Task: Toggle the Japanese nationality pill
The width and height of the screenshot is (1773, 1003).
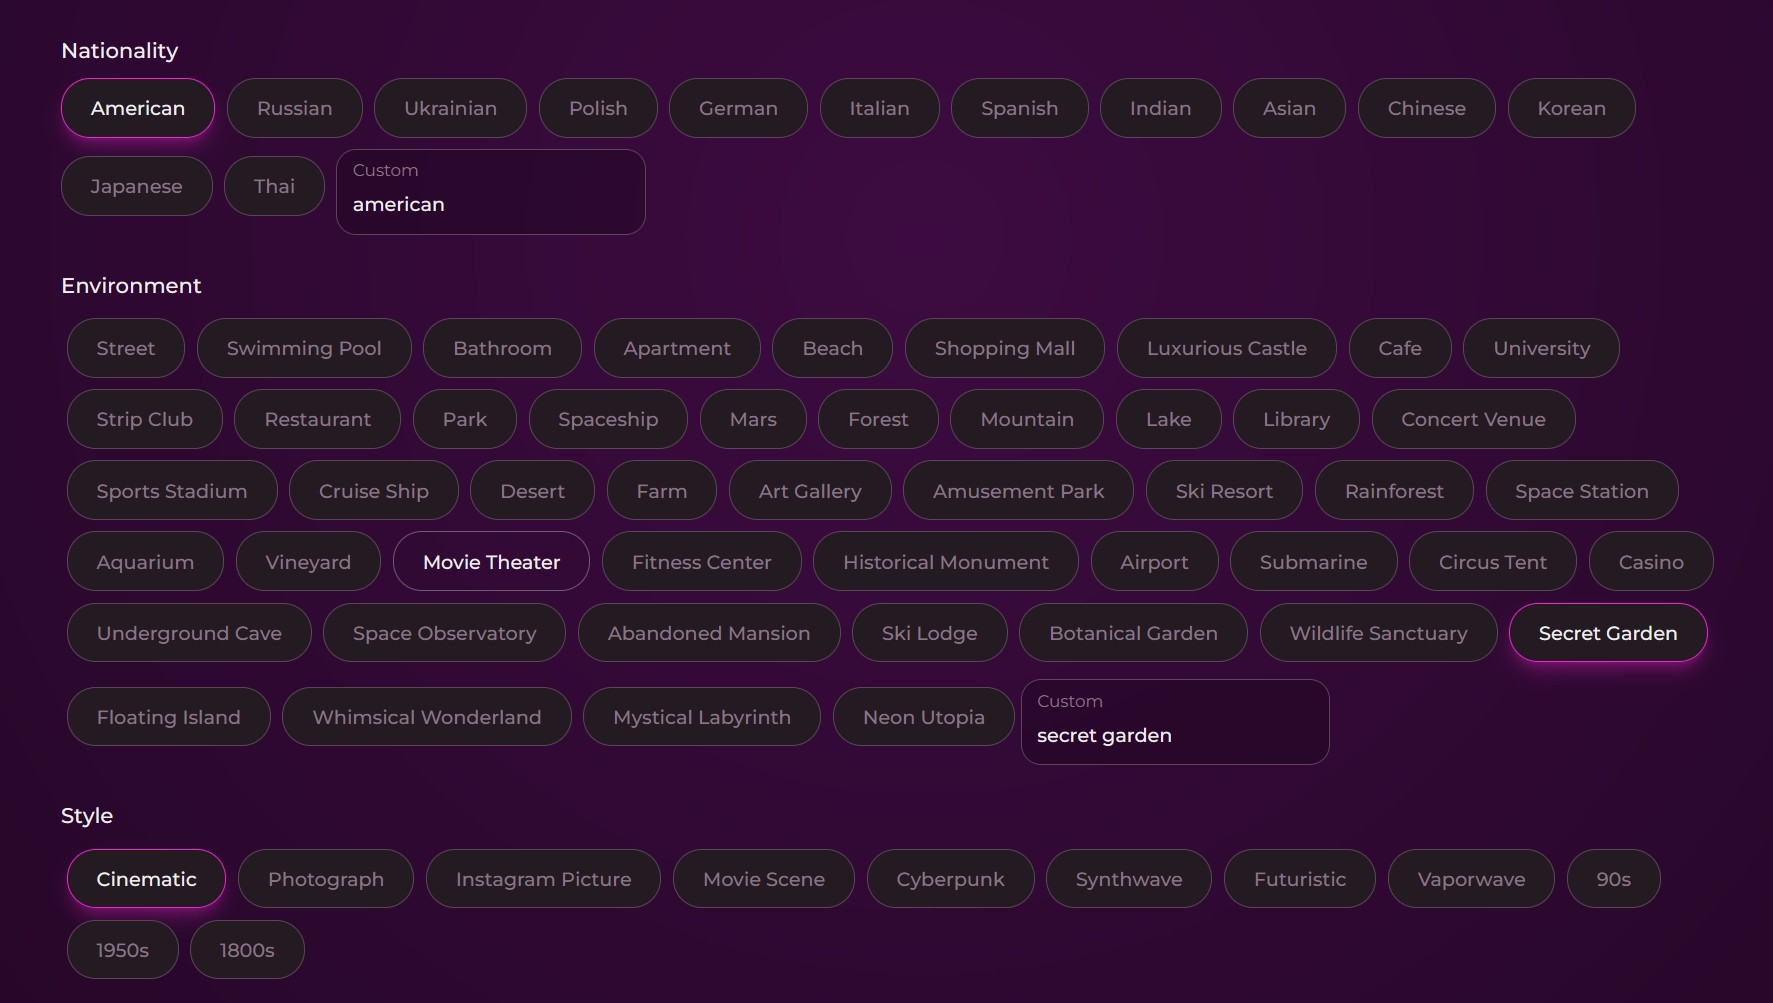Action: tap(136, 186)
